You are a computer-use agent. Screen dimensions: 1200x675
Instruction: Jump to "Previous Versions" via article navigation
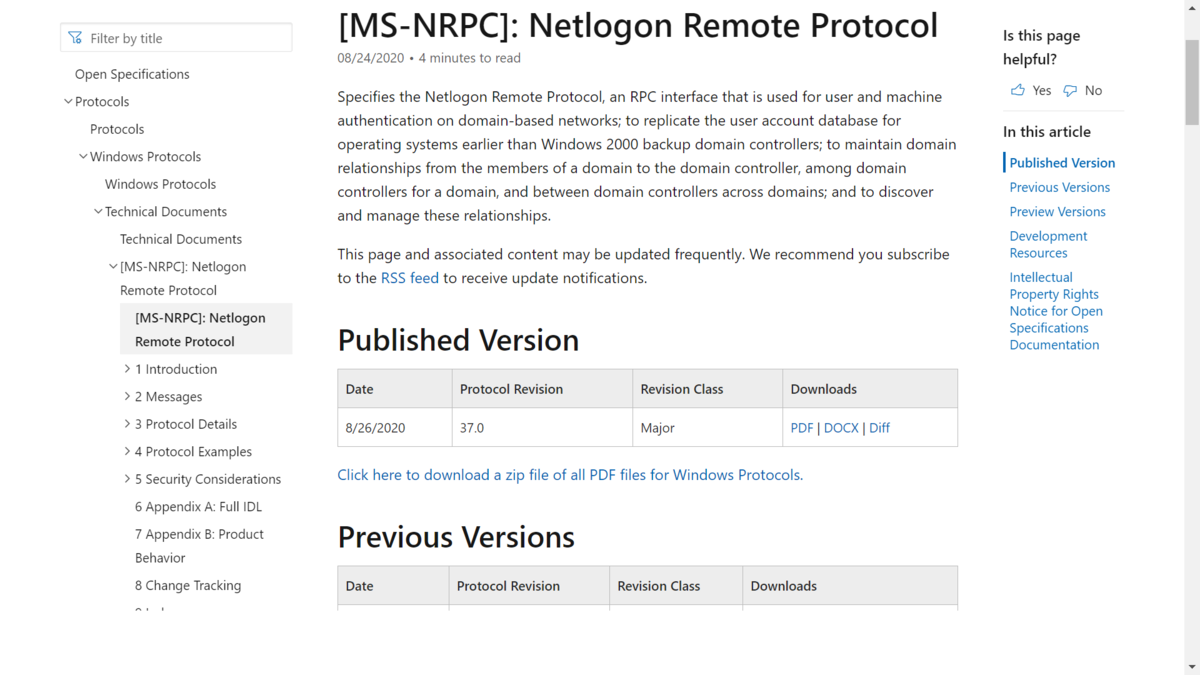pyautogui.click(x=1059, y=187)
